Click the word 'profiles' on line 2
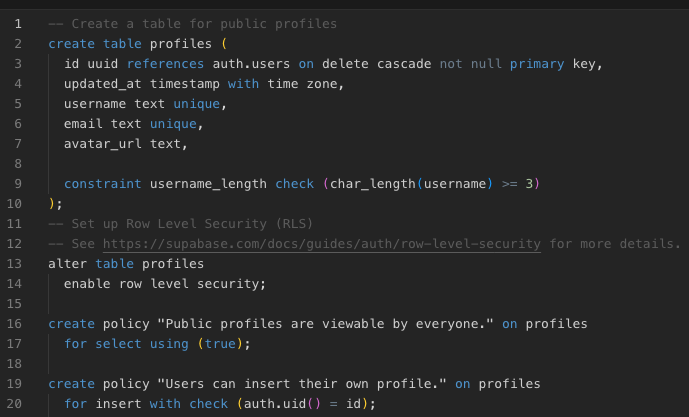 pos(181,44)
